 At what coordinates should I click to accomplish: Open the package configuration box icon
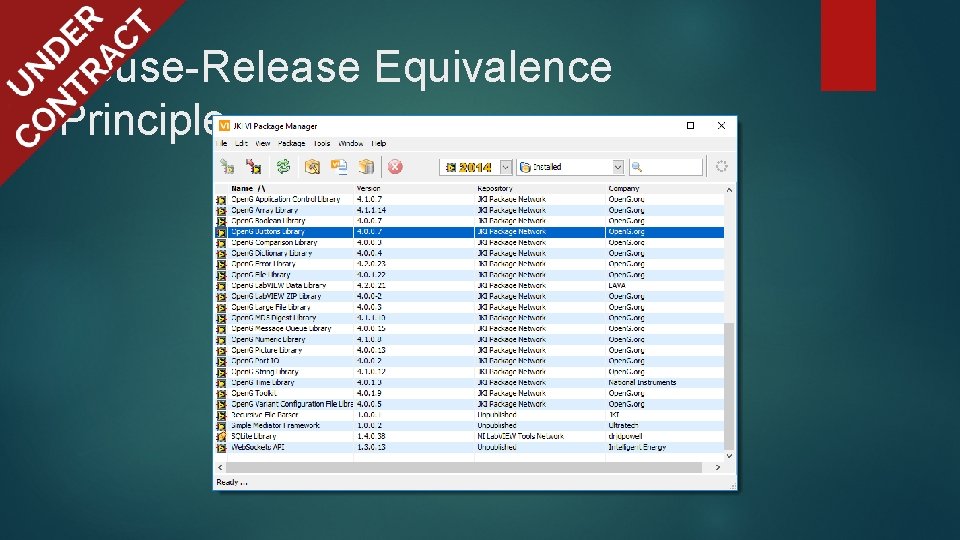click(x=366, y=166)
